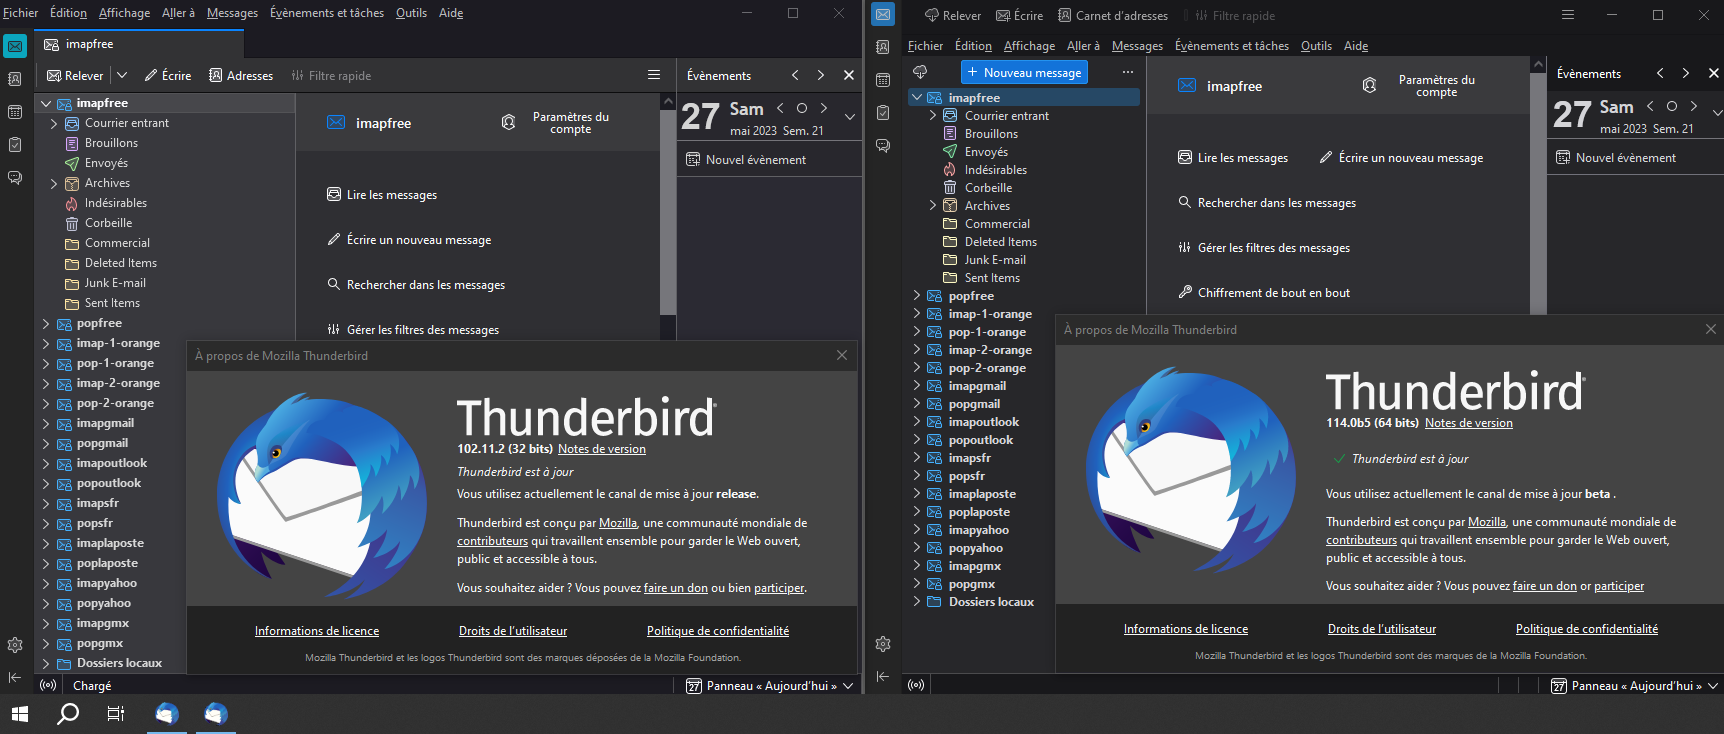
Task: Select the Junk E-mail folder in Thunderbird 114
Action: point(994,260)
